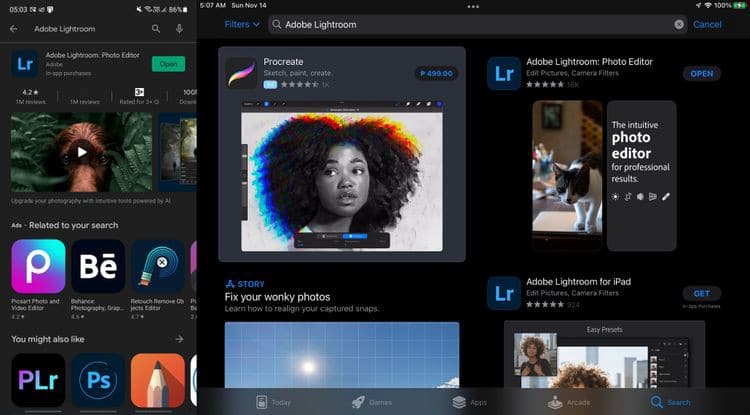Expand the You might also like arrow
The width and height of the screenshot is (750, 415).
click(180, 339)
